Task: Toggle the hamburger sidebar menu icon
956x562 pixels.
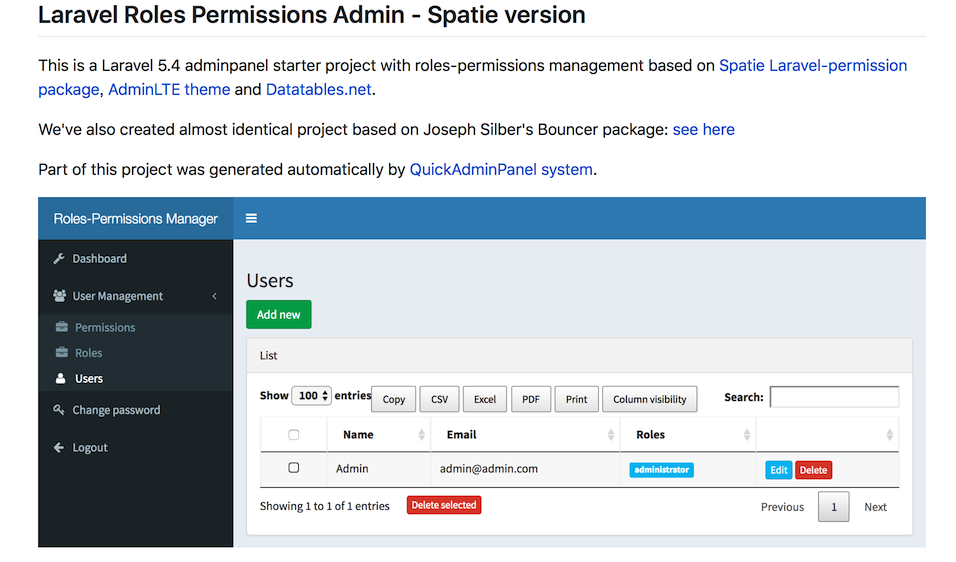Action: coord(251,218)
